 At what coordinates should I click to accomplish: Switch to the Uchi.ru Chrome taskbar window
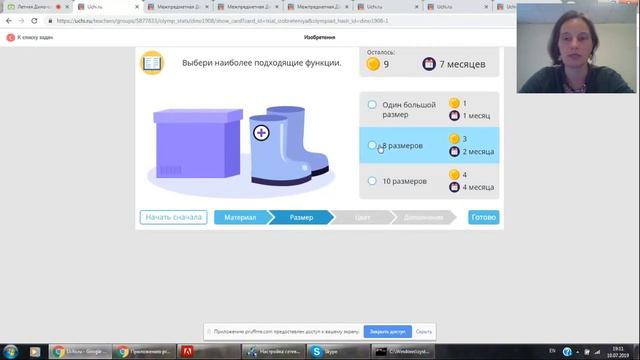pos(80,351)
